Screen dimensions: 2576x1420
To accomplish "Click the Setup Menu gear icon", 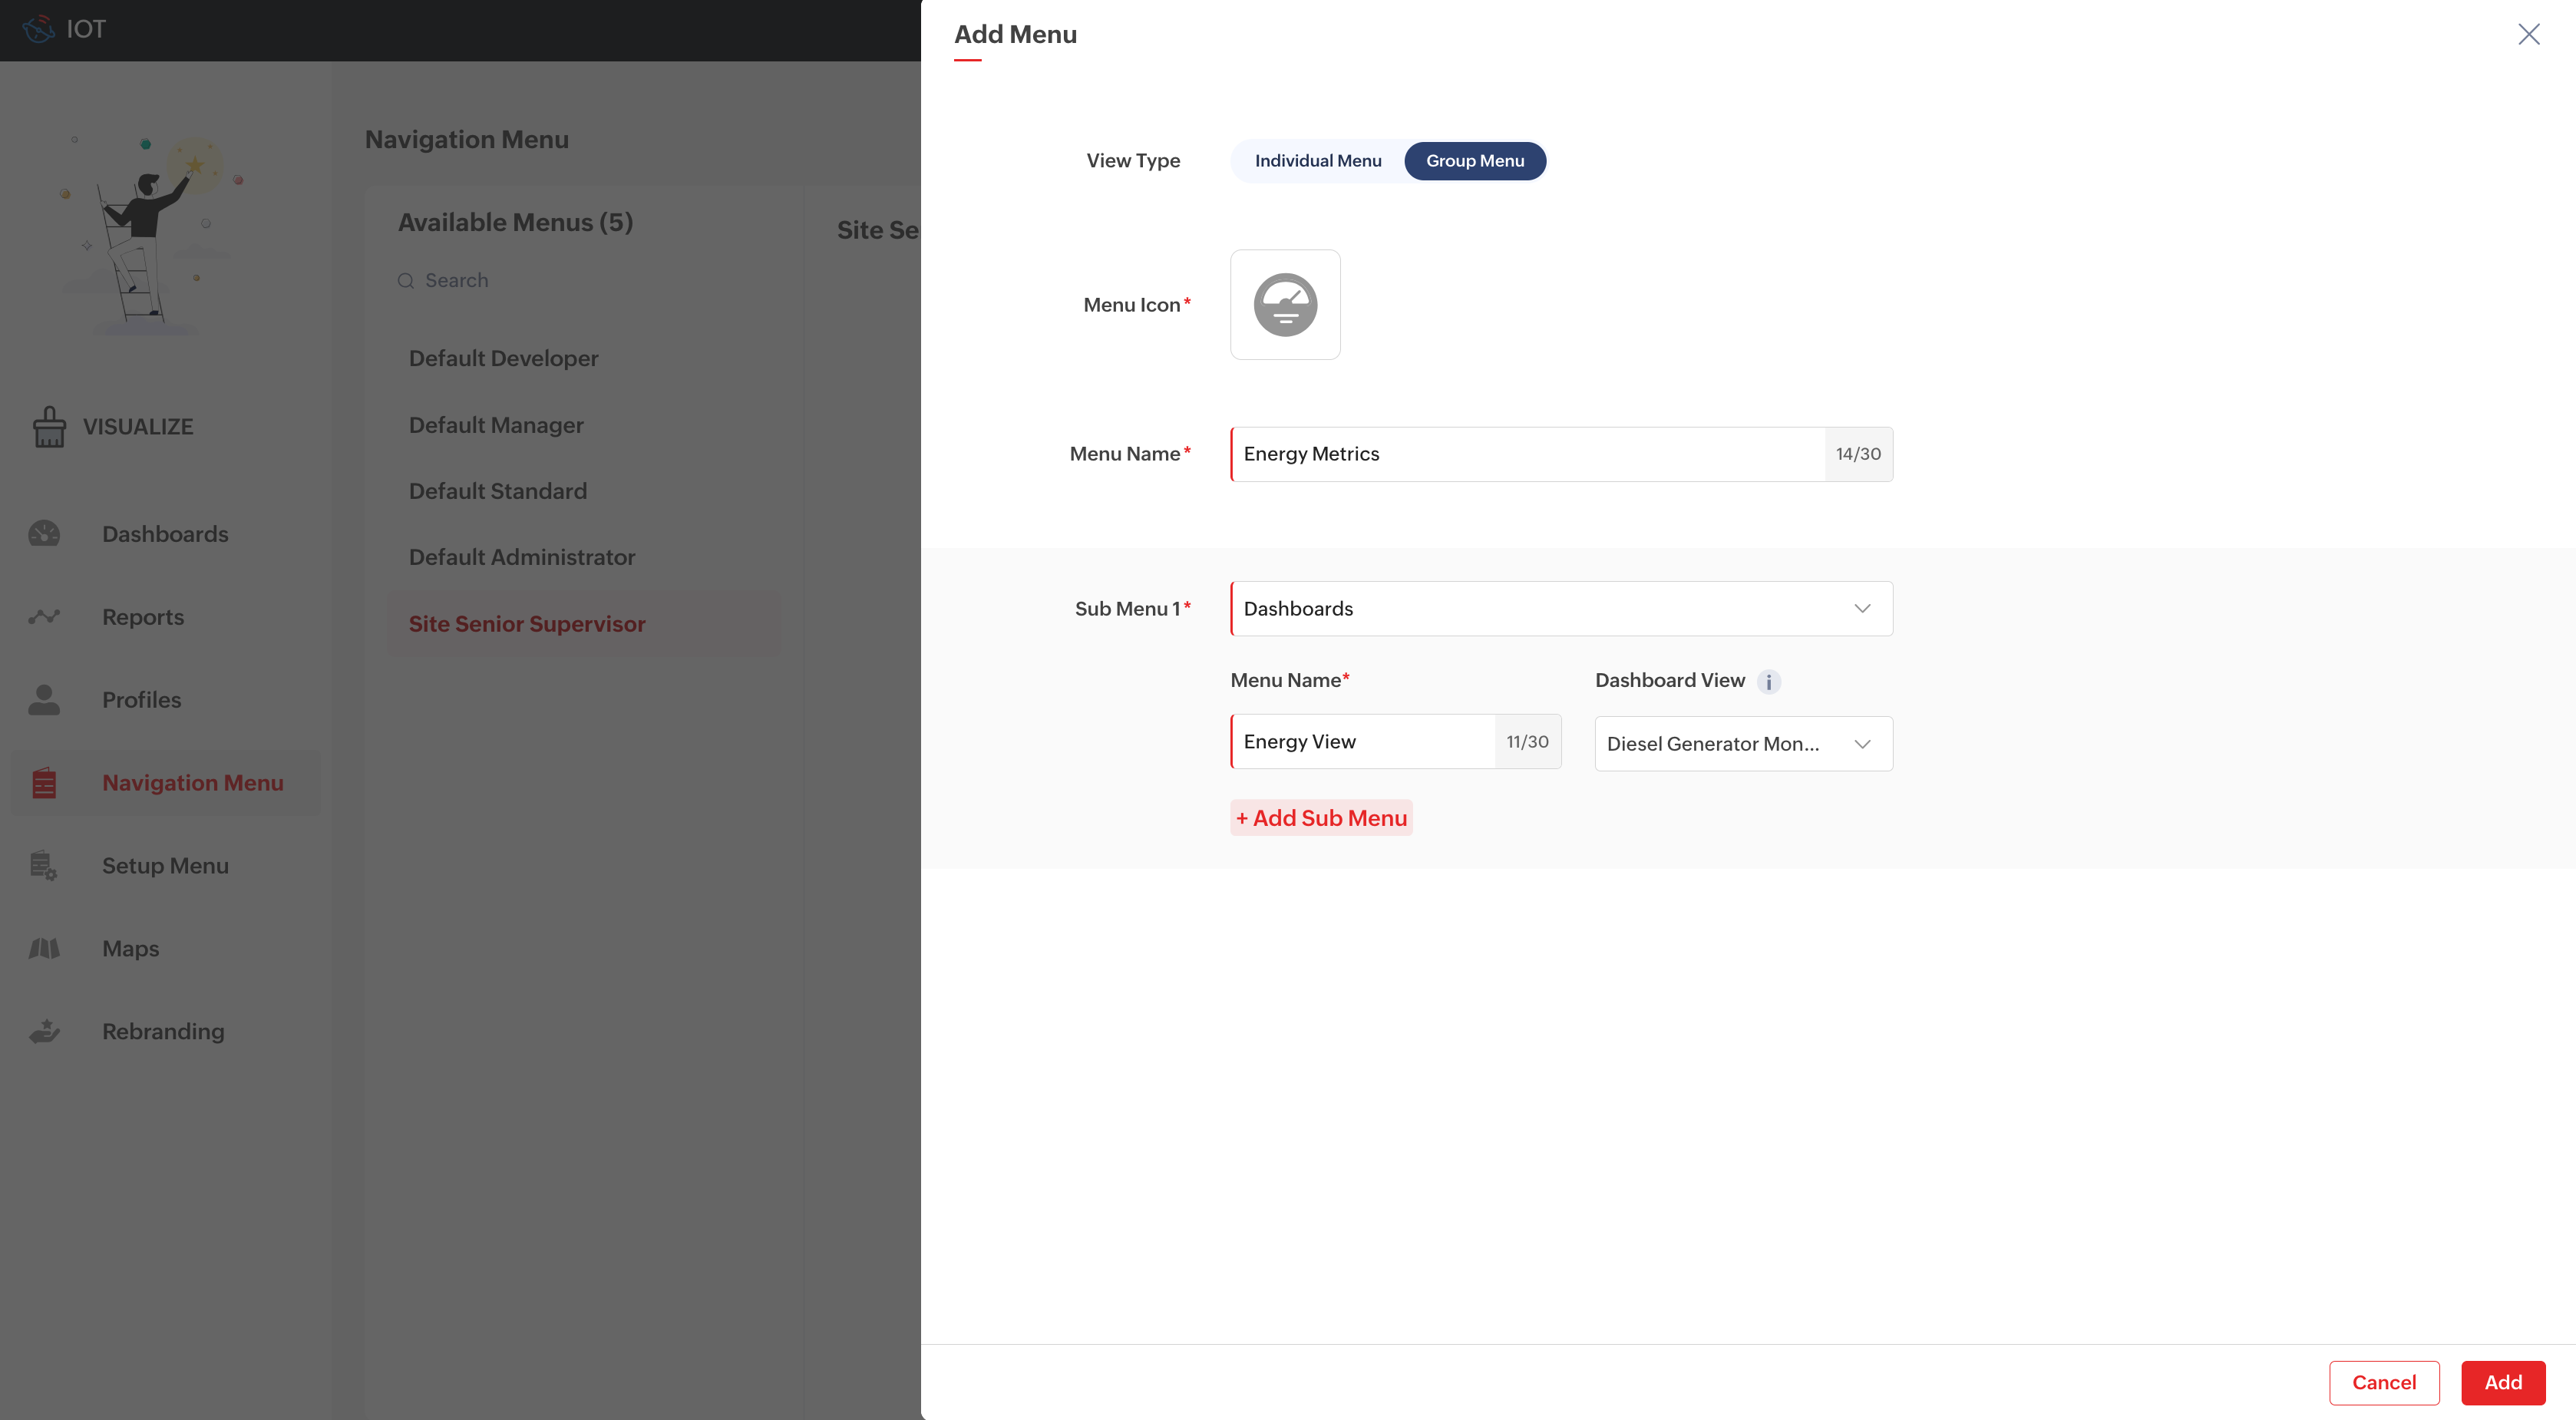I will pyautogui.click(x=44, y=866).
